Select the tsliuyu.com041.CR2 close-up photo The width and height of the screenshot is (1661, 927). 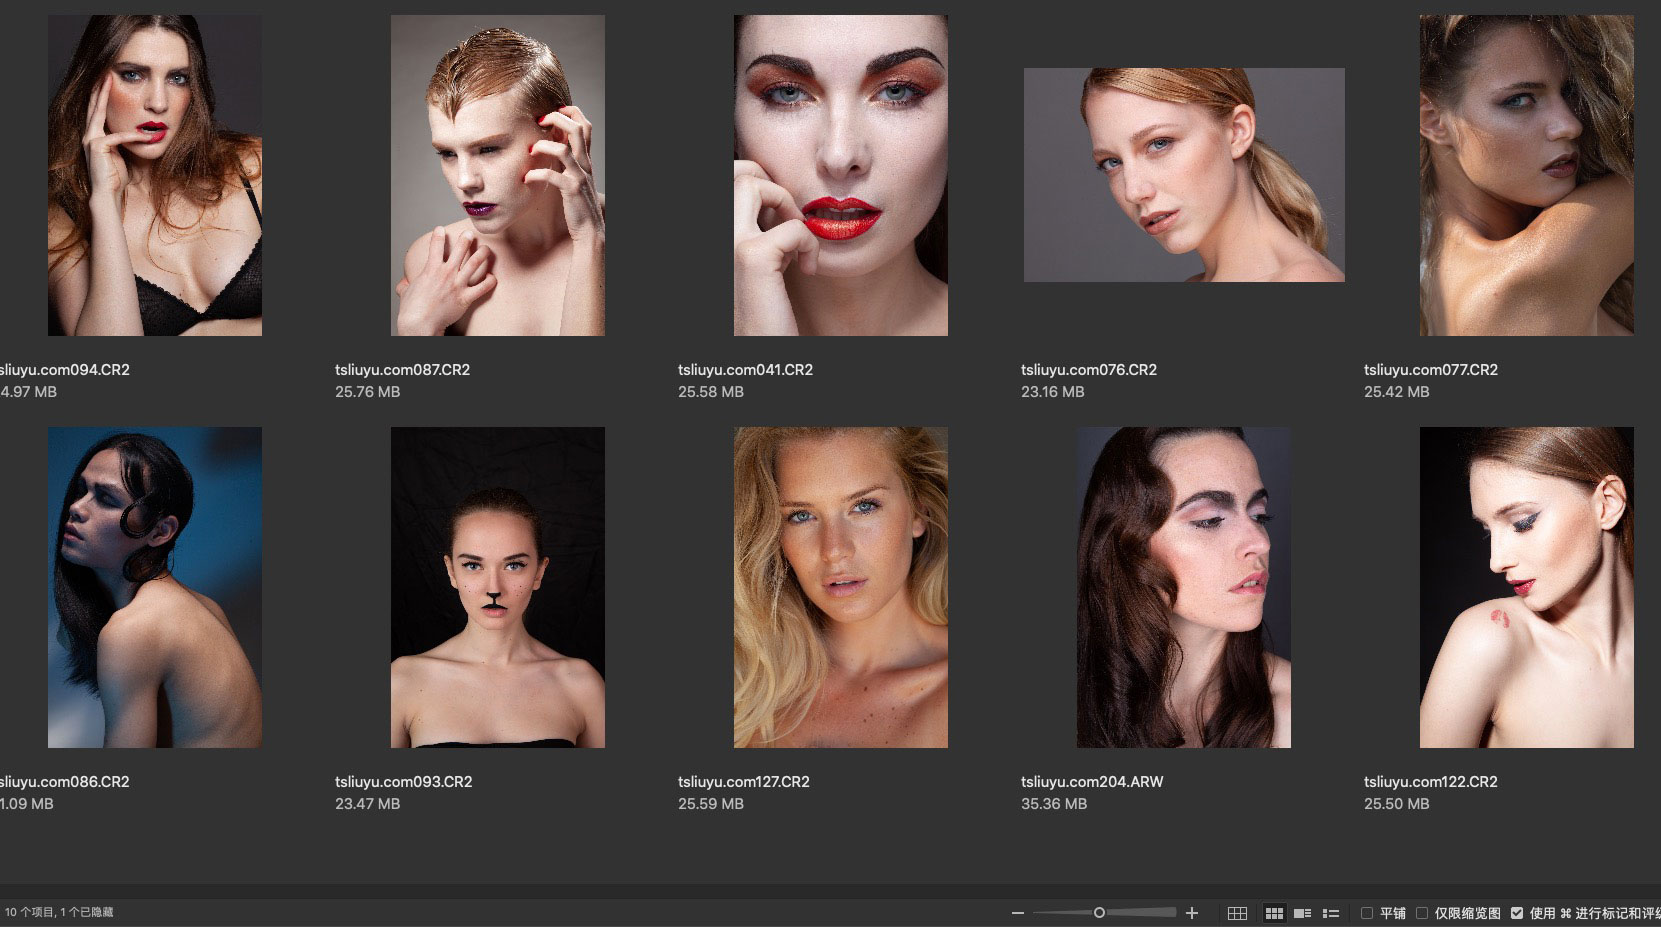(x=840, y=175)
